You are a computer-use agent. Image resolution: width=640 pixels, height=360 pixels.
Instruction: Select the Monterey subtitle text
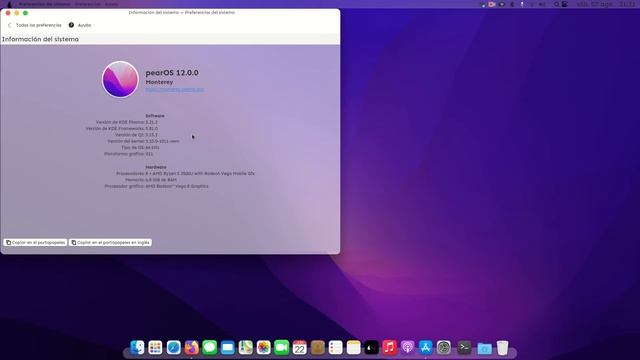tap(159, 82)
